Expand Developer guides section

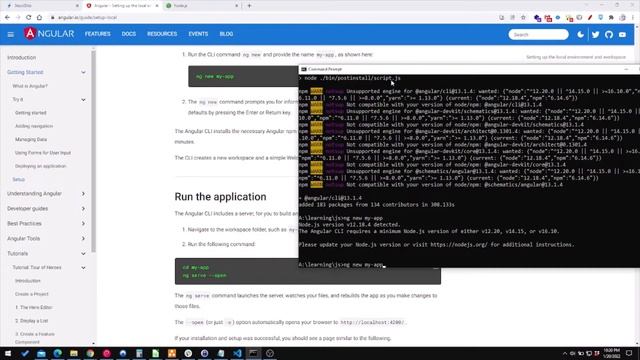point(83,209)
